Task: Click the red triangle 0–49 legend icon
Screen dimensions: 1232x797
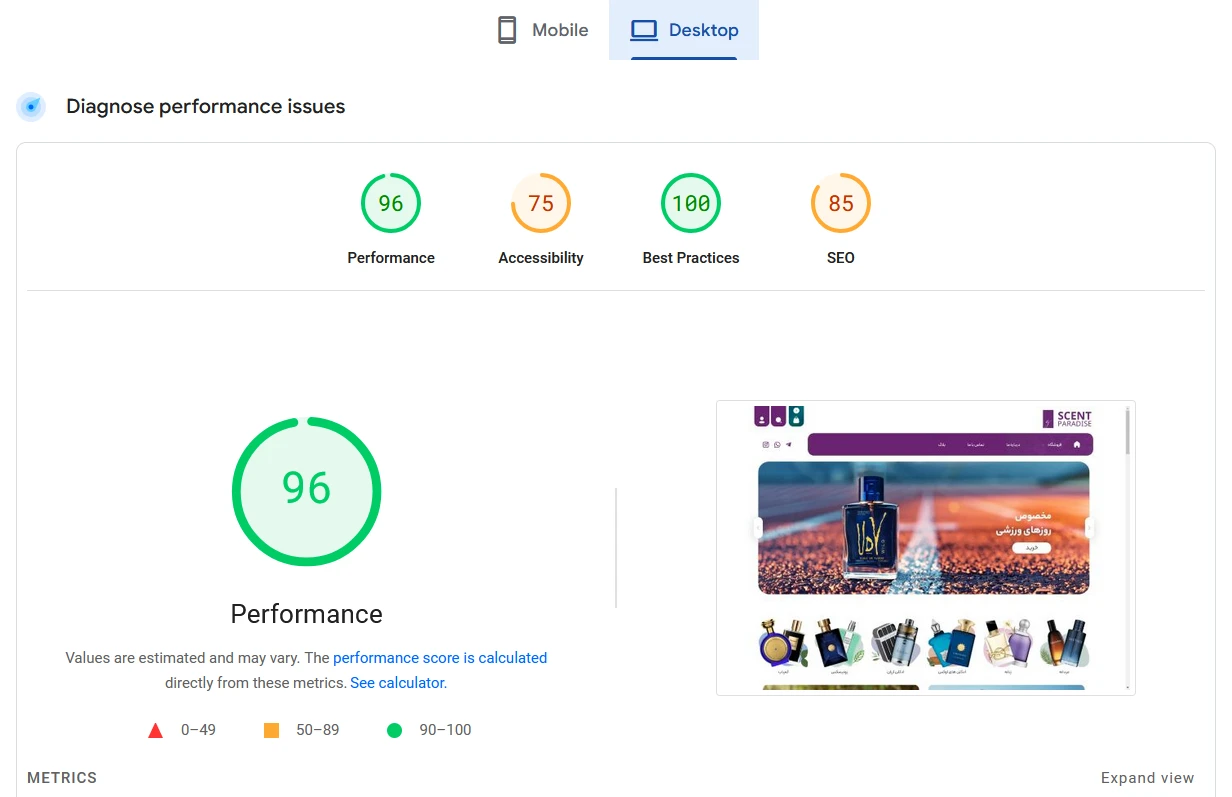Action: [155, 731]
